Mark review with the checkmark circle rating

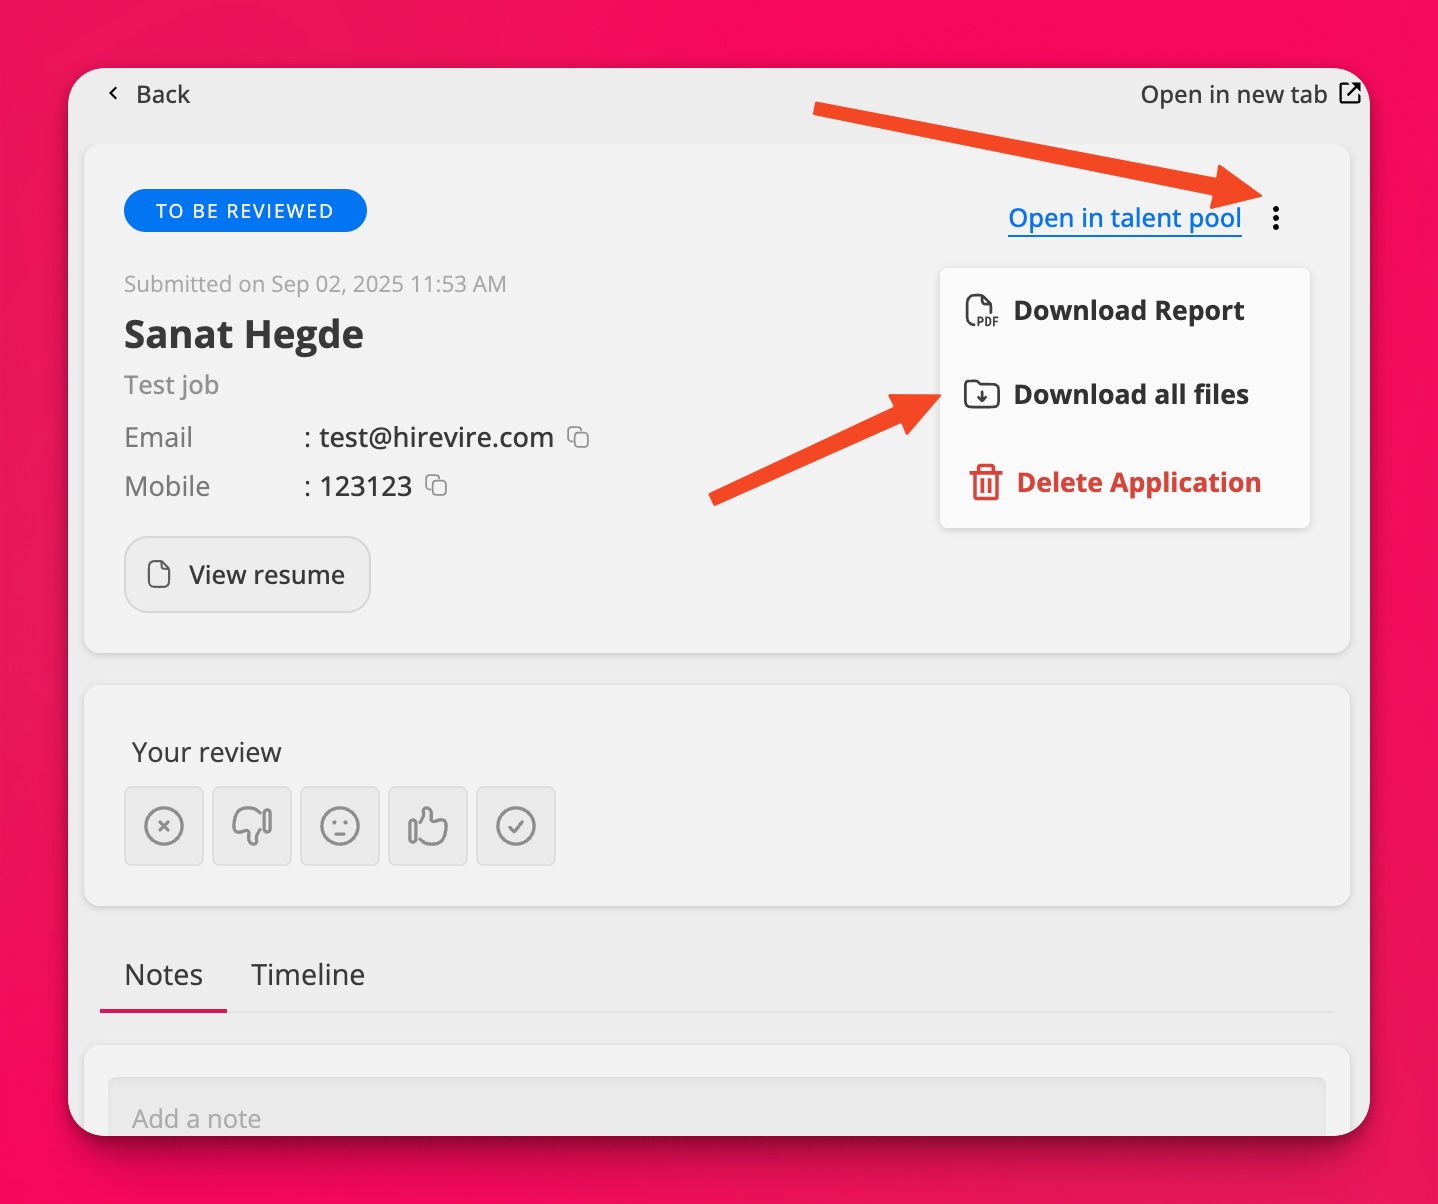click(x=516, y=826)
